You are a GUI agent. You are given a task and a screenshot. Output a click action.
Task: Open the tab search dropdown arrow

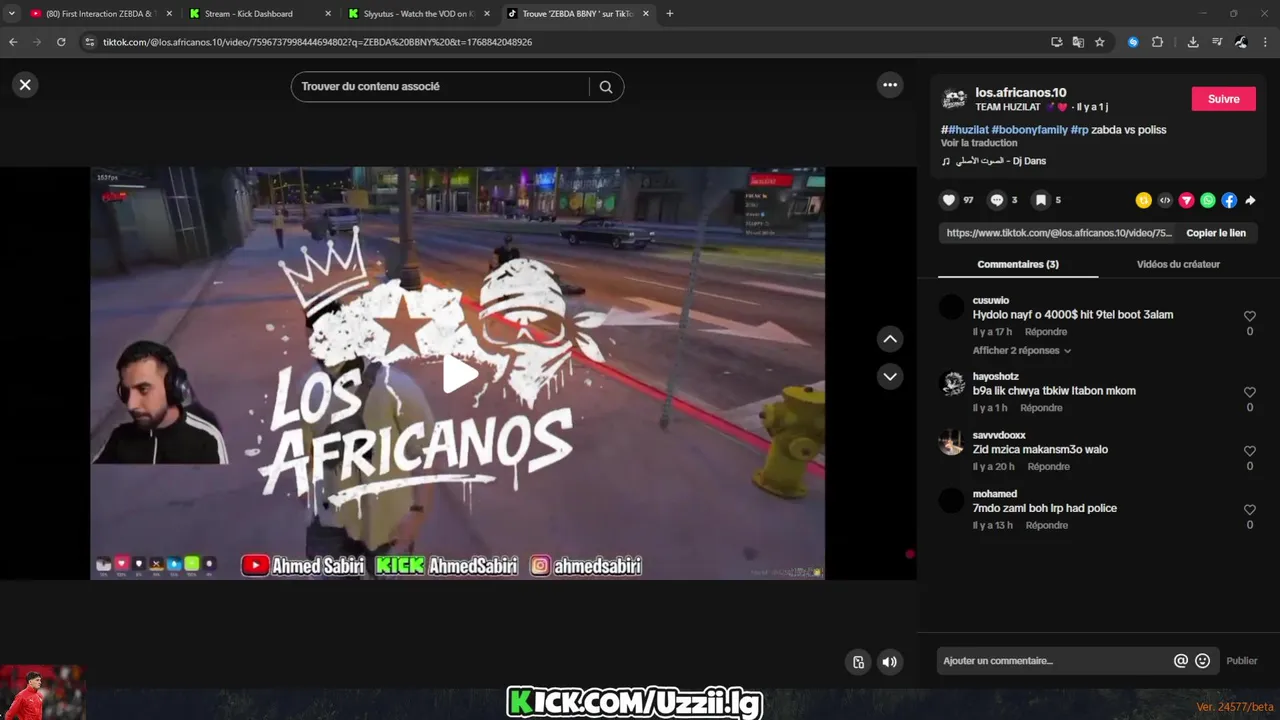(11, 14)
